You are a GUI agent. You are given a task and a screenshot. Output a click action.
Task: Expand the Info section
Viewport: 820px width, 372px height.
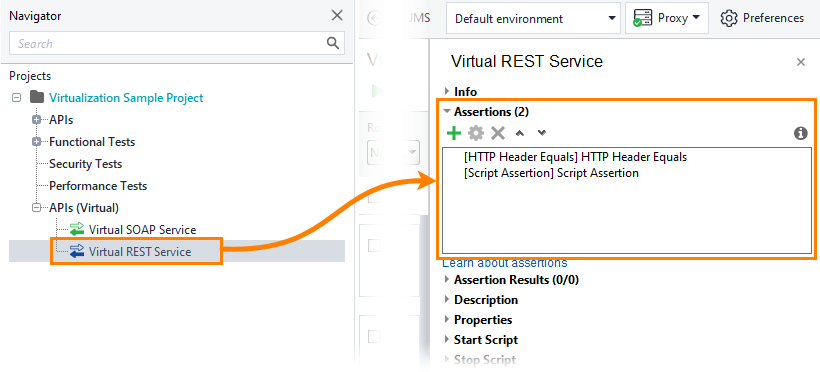click(446, 92)
